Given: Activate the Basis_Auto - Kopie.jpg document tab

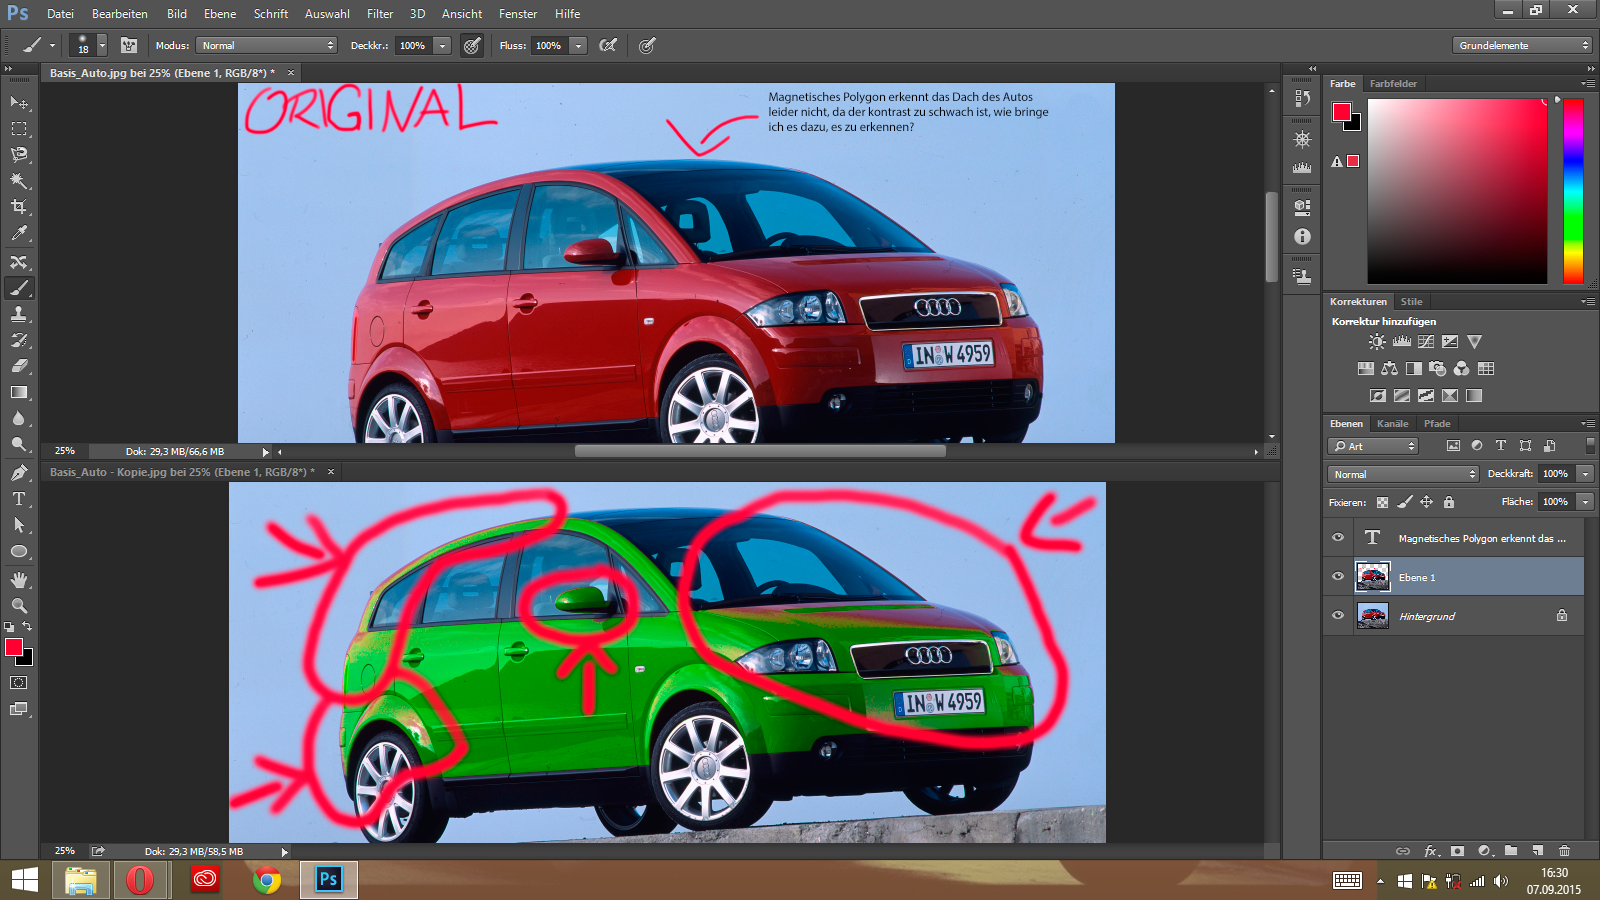Looking at the screenshot, I should tap(180, 472).
